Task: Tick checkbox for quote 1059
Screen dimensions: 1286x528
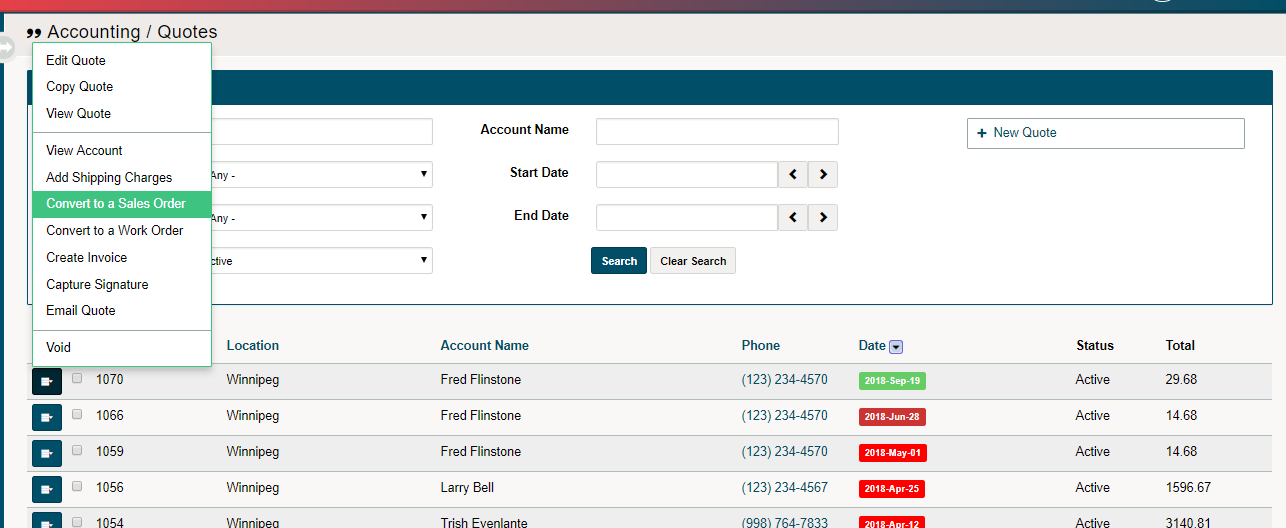Action: (x=77, y=450)
